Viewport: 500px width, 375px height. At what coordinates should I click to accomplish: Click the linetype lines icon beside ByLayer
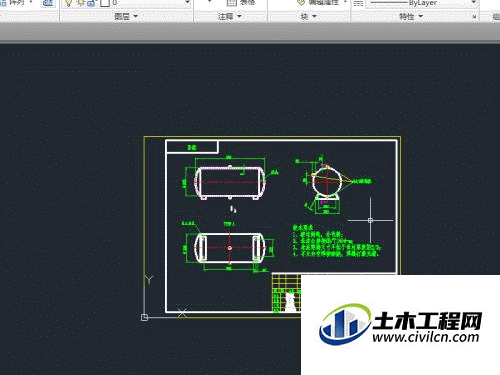click(358, 3)
